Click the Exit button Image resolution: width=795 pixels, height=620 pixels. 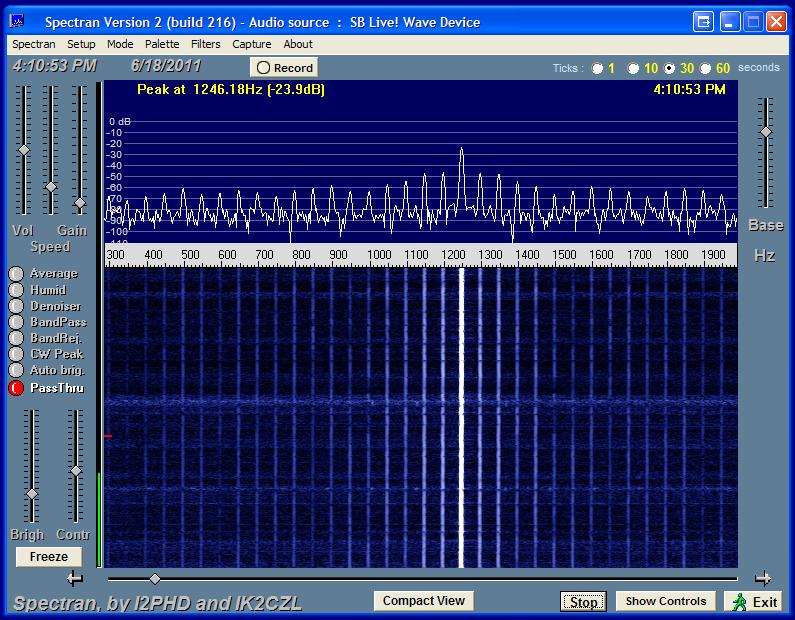(755, 602)
